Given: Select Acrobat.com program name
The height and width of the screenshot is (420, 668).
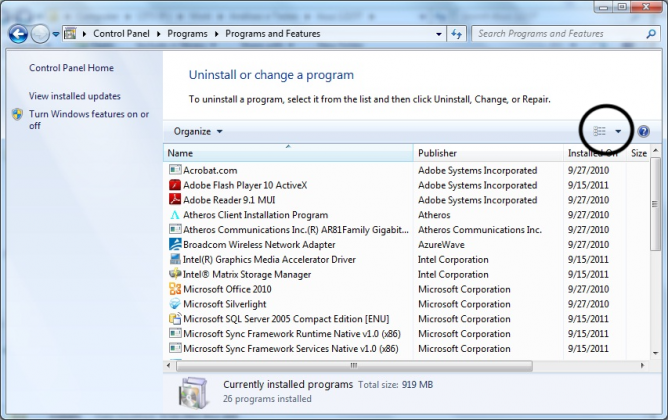Looking at the screenshot, I should pyautogui.click(x=210, y=170).
